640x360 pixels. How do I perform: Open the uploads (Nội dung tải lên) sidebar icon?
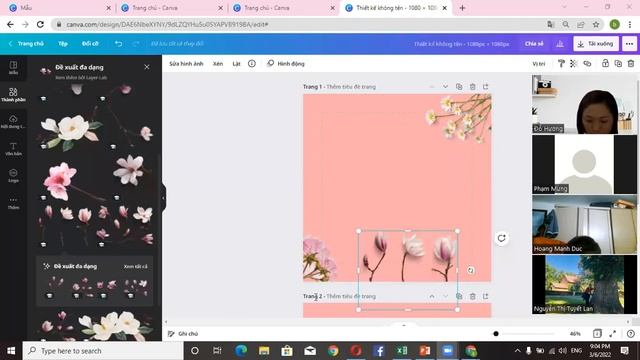(x=13, y=122)
